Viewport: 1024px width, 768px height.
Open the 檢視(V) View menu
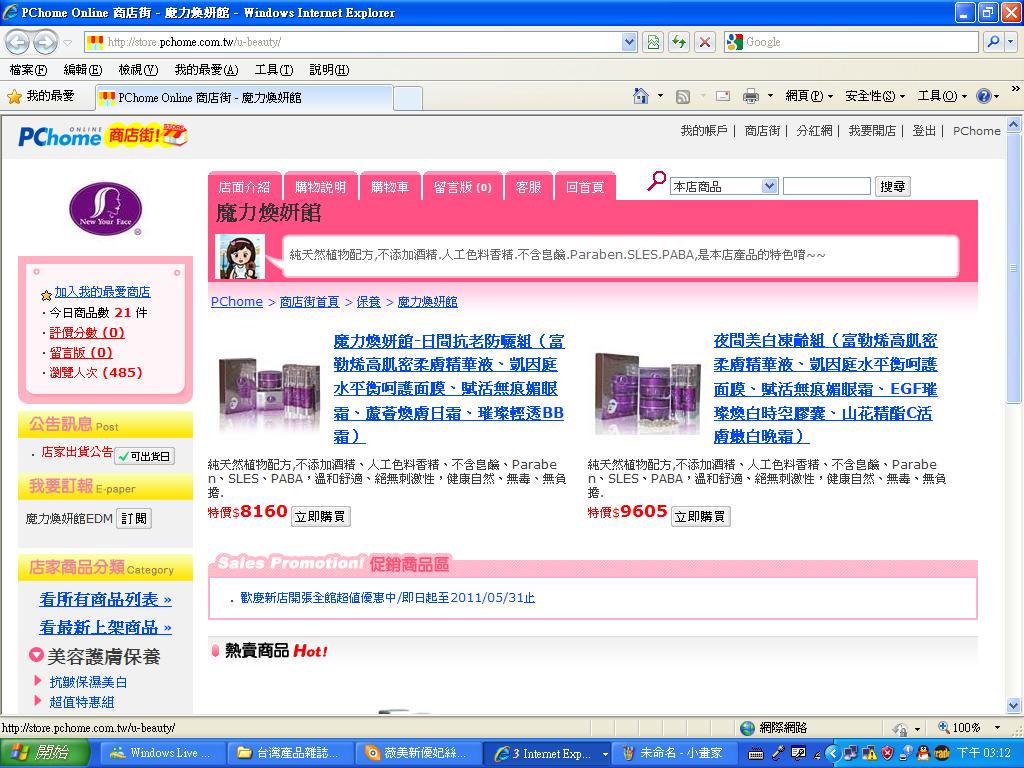(138, 70)
